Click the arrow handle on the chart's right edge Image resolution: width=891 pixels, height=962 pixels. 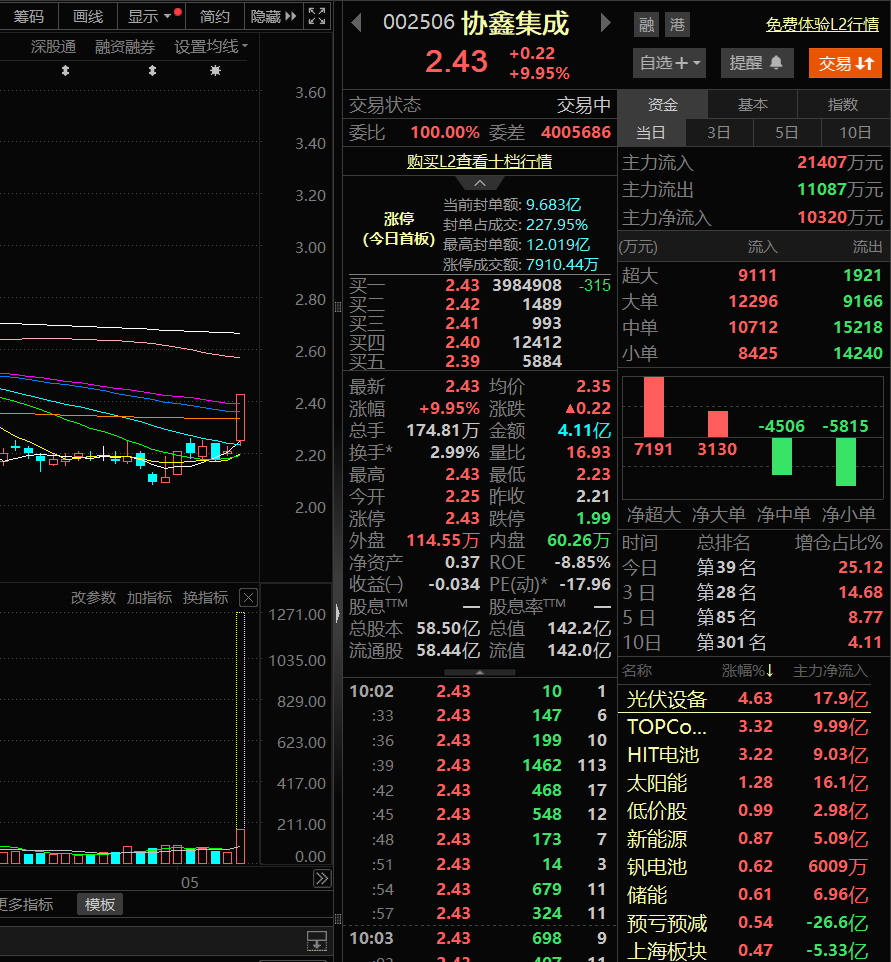tap(337, 613)
